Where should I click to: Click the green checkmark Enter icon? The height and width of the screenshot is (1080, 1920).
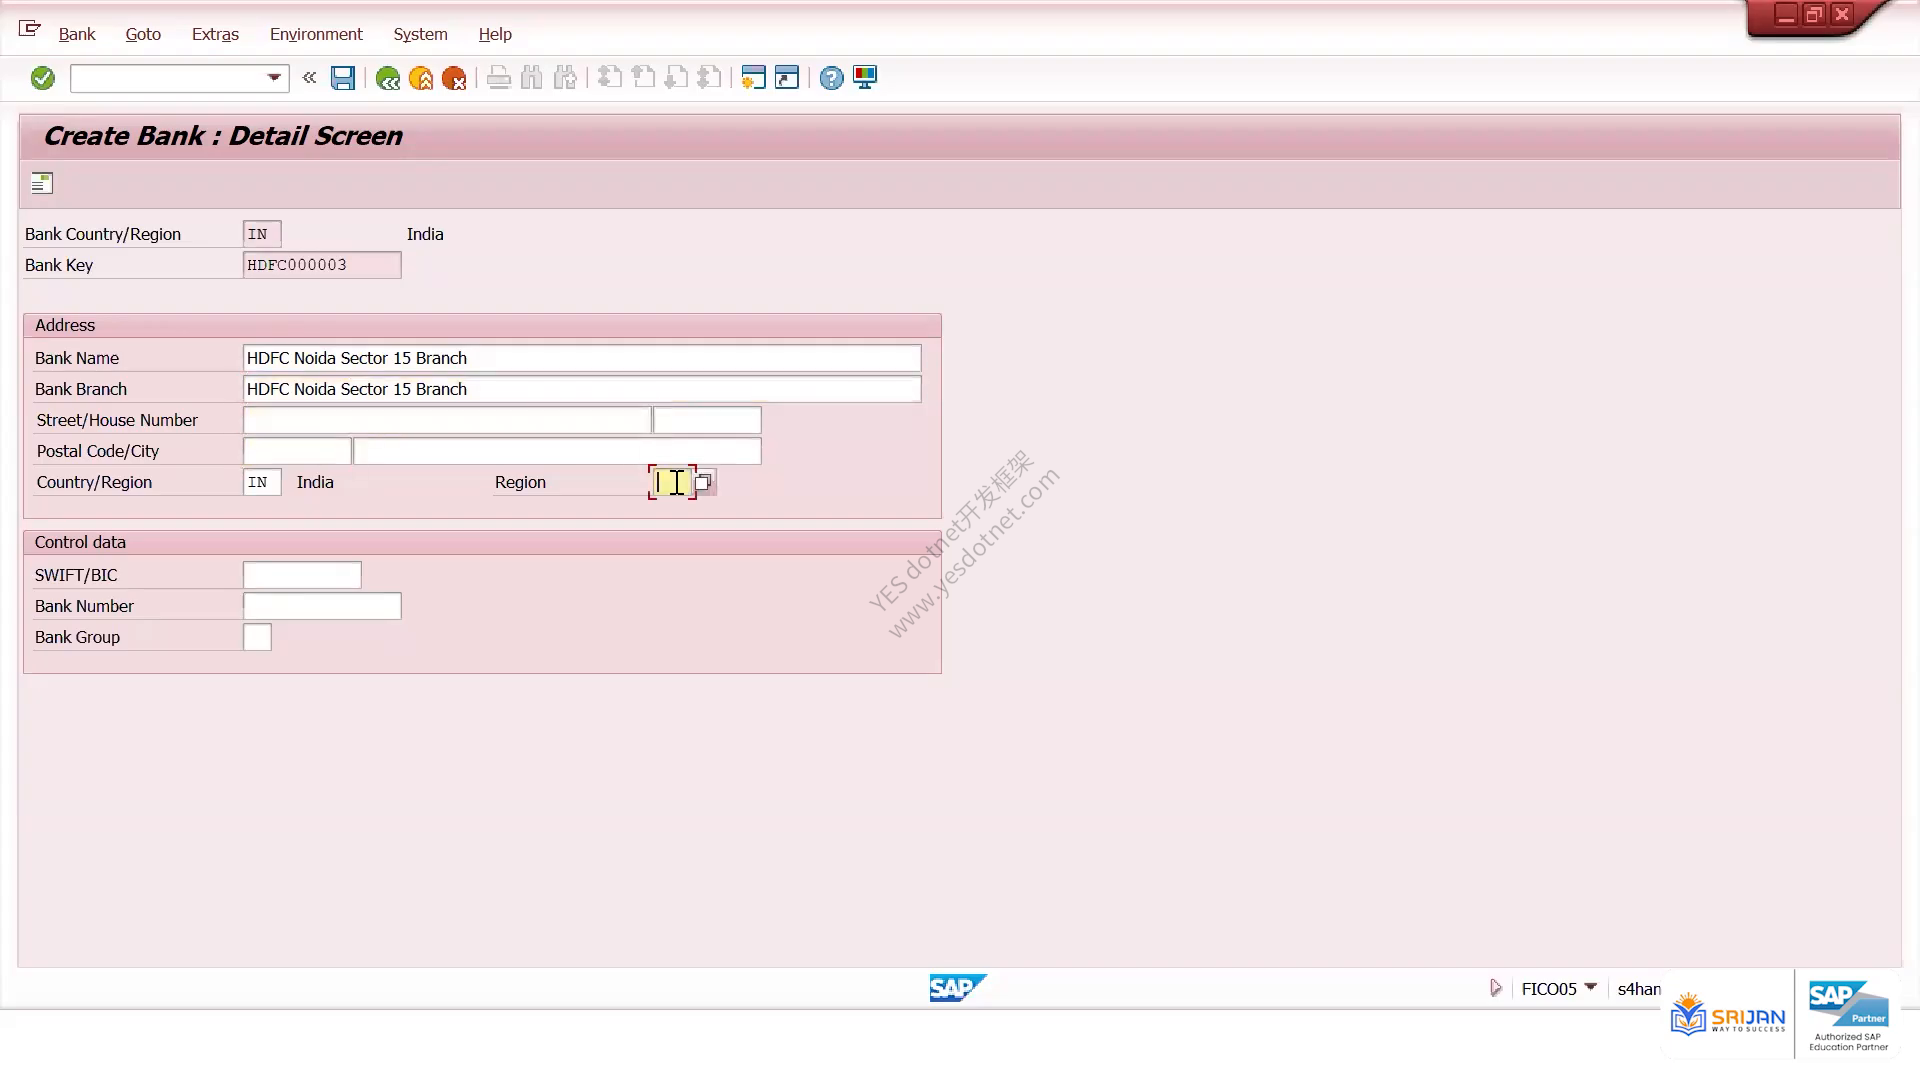pyautogui.click(x=42, y=78)
